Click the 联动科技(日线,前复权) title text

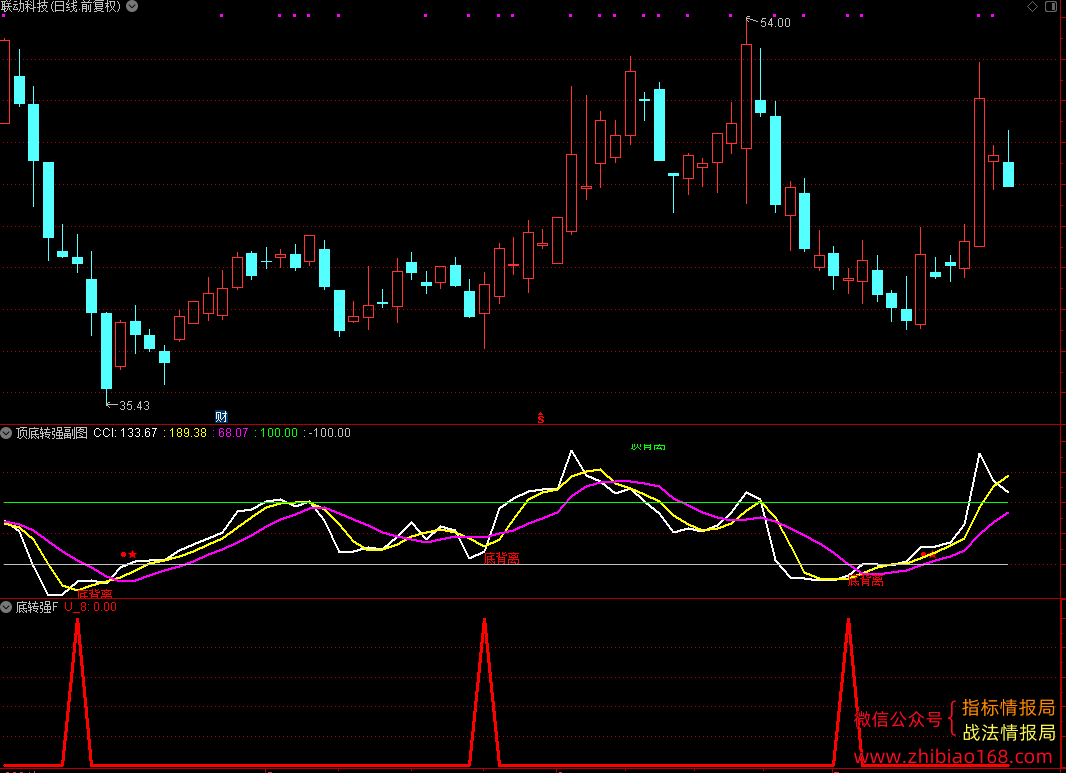pos(61,7)
